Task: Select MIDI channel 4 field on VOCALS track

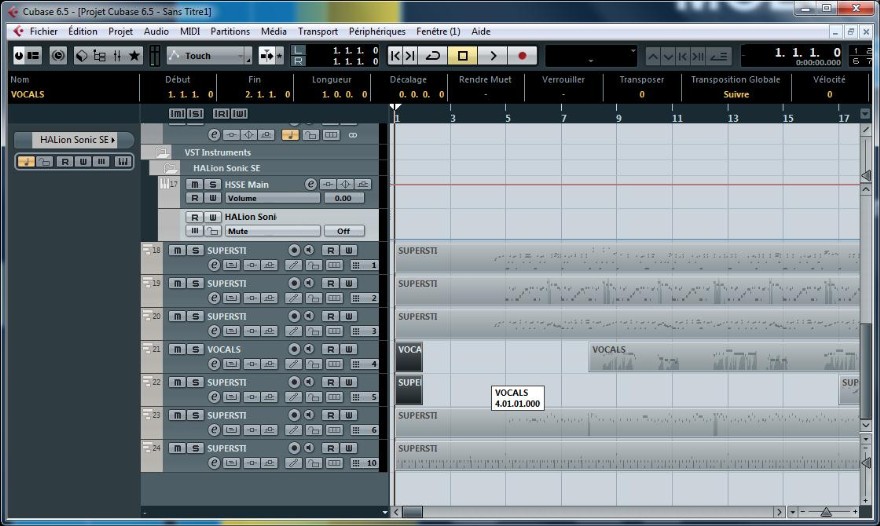Action: point(364,364)
